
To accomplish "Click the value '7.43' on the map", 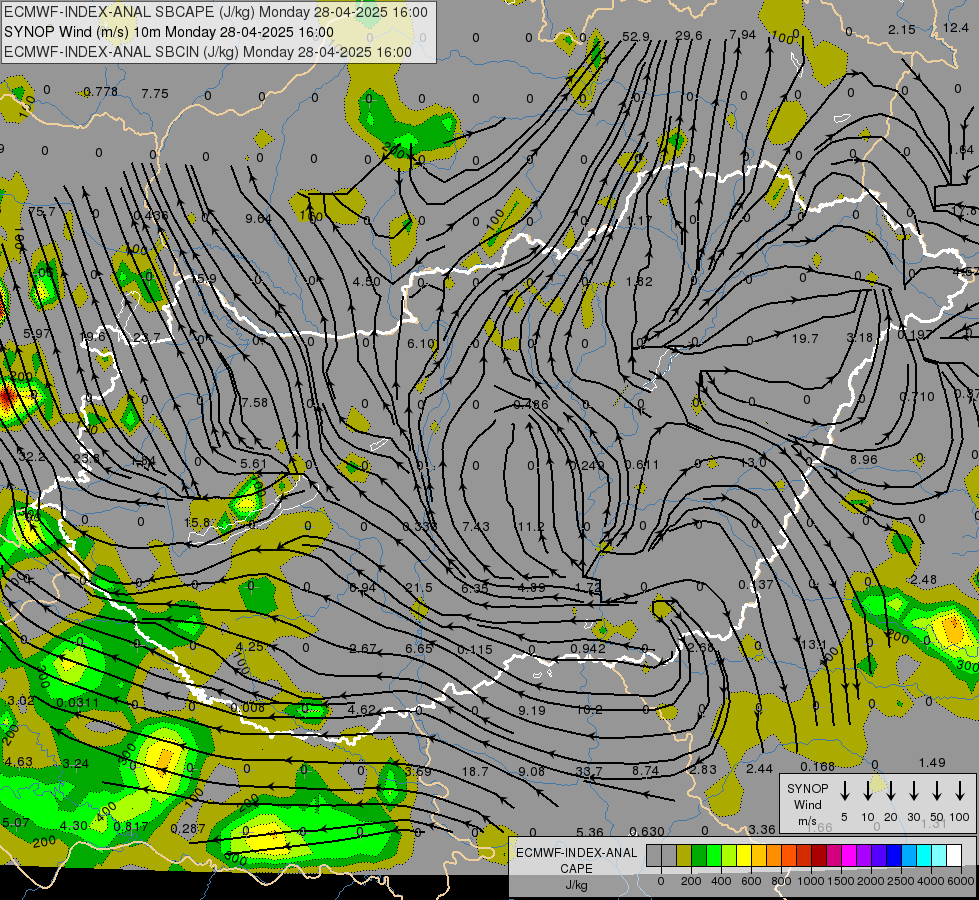I will click(x=476, y=527).
